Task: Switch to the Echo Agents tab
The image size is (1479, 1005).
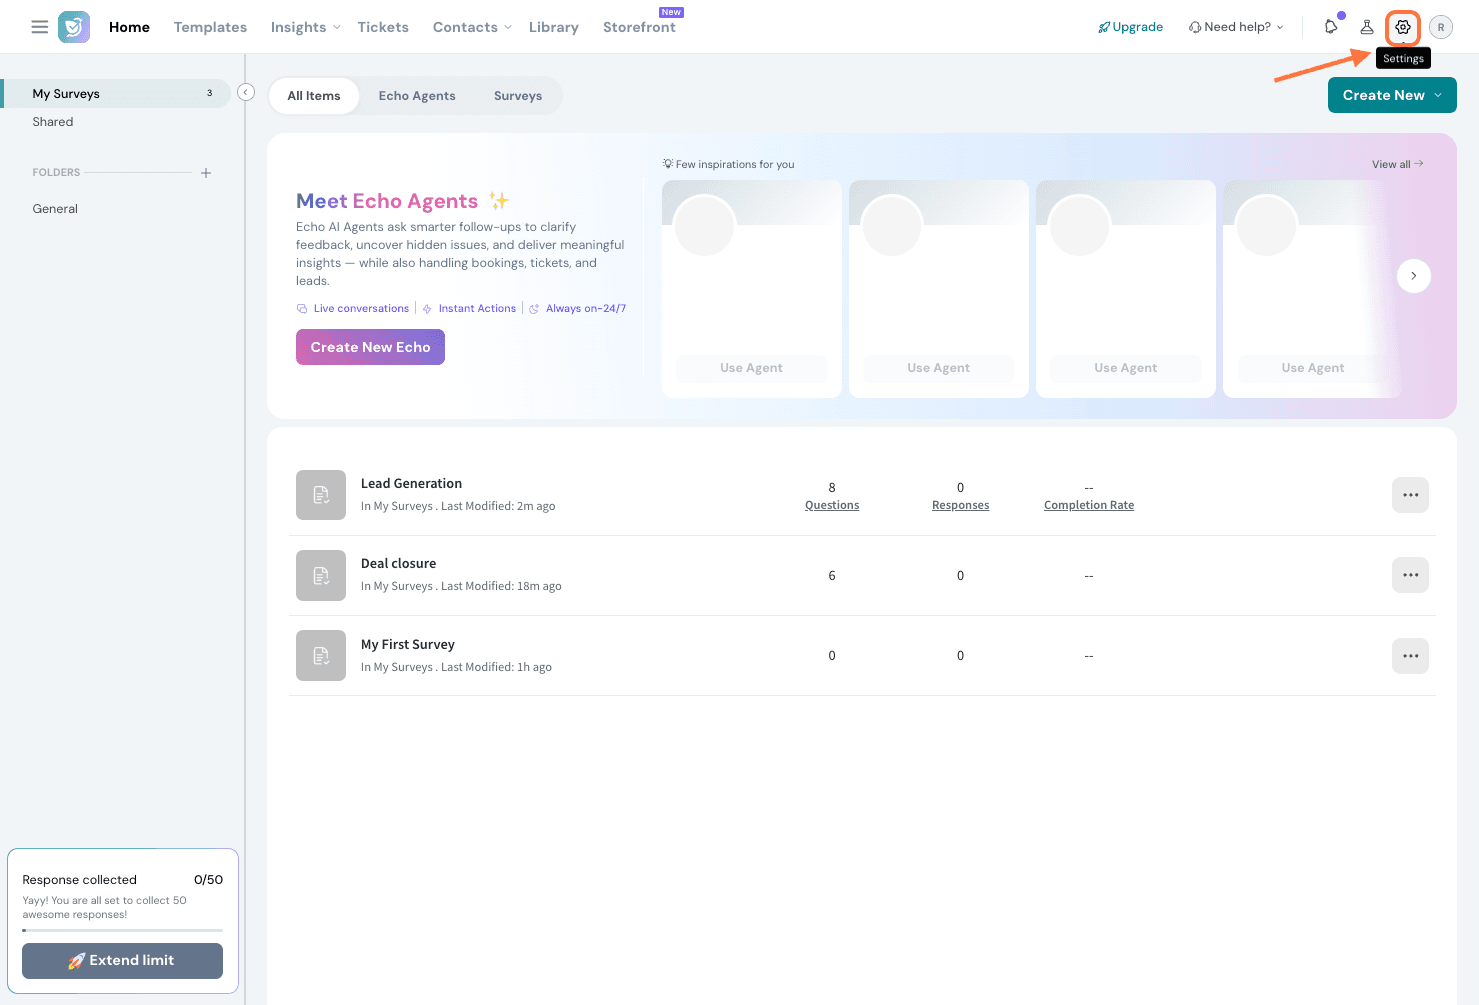Action: coord(417,96)
